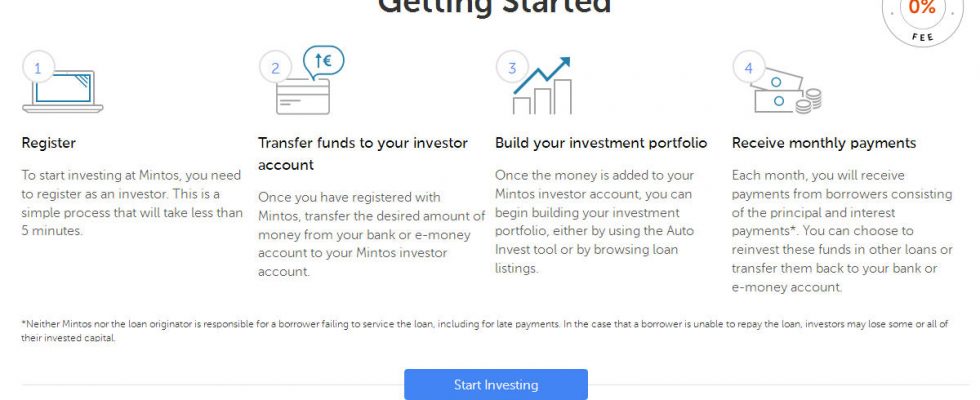The height and width of the screenshot is (400, 980).
Task: Click the monthly payments description paragraph
Action: 842,231
